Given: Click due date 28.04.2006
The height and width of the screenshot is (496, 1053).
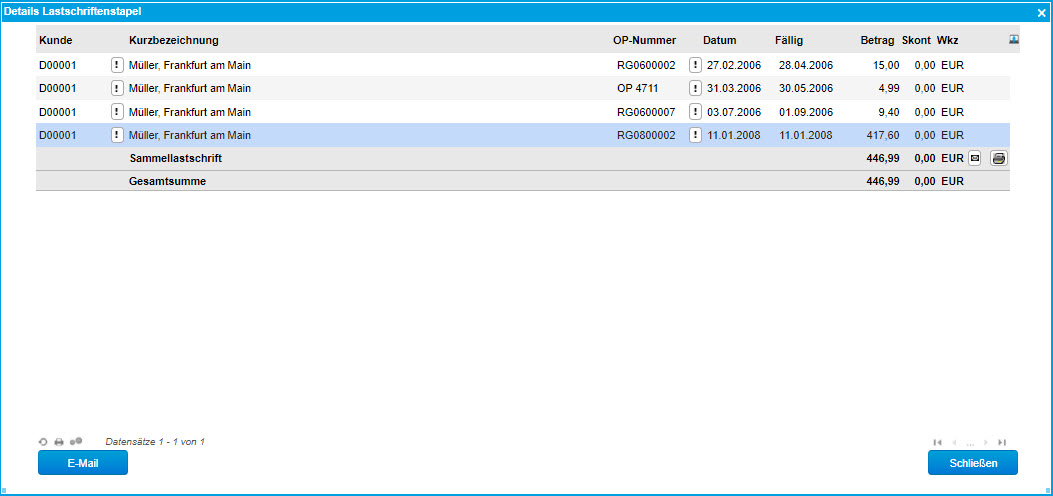Looking at the screenshot, I should click(806, 65).
